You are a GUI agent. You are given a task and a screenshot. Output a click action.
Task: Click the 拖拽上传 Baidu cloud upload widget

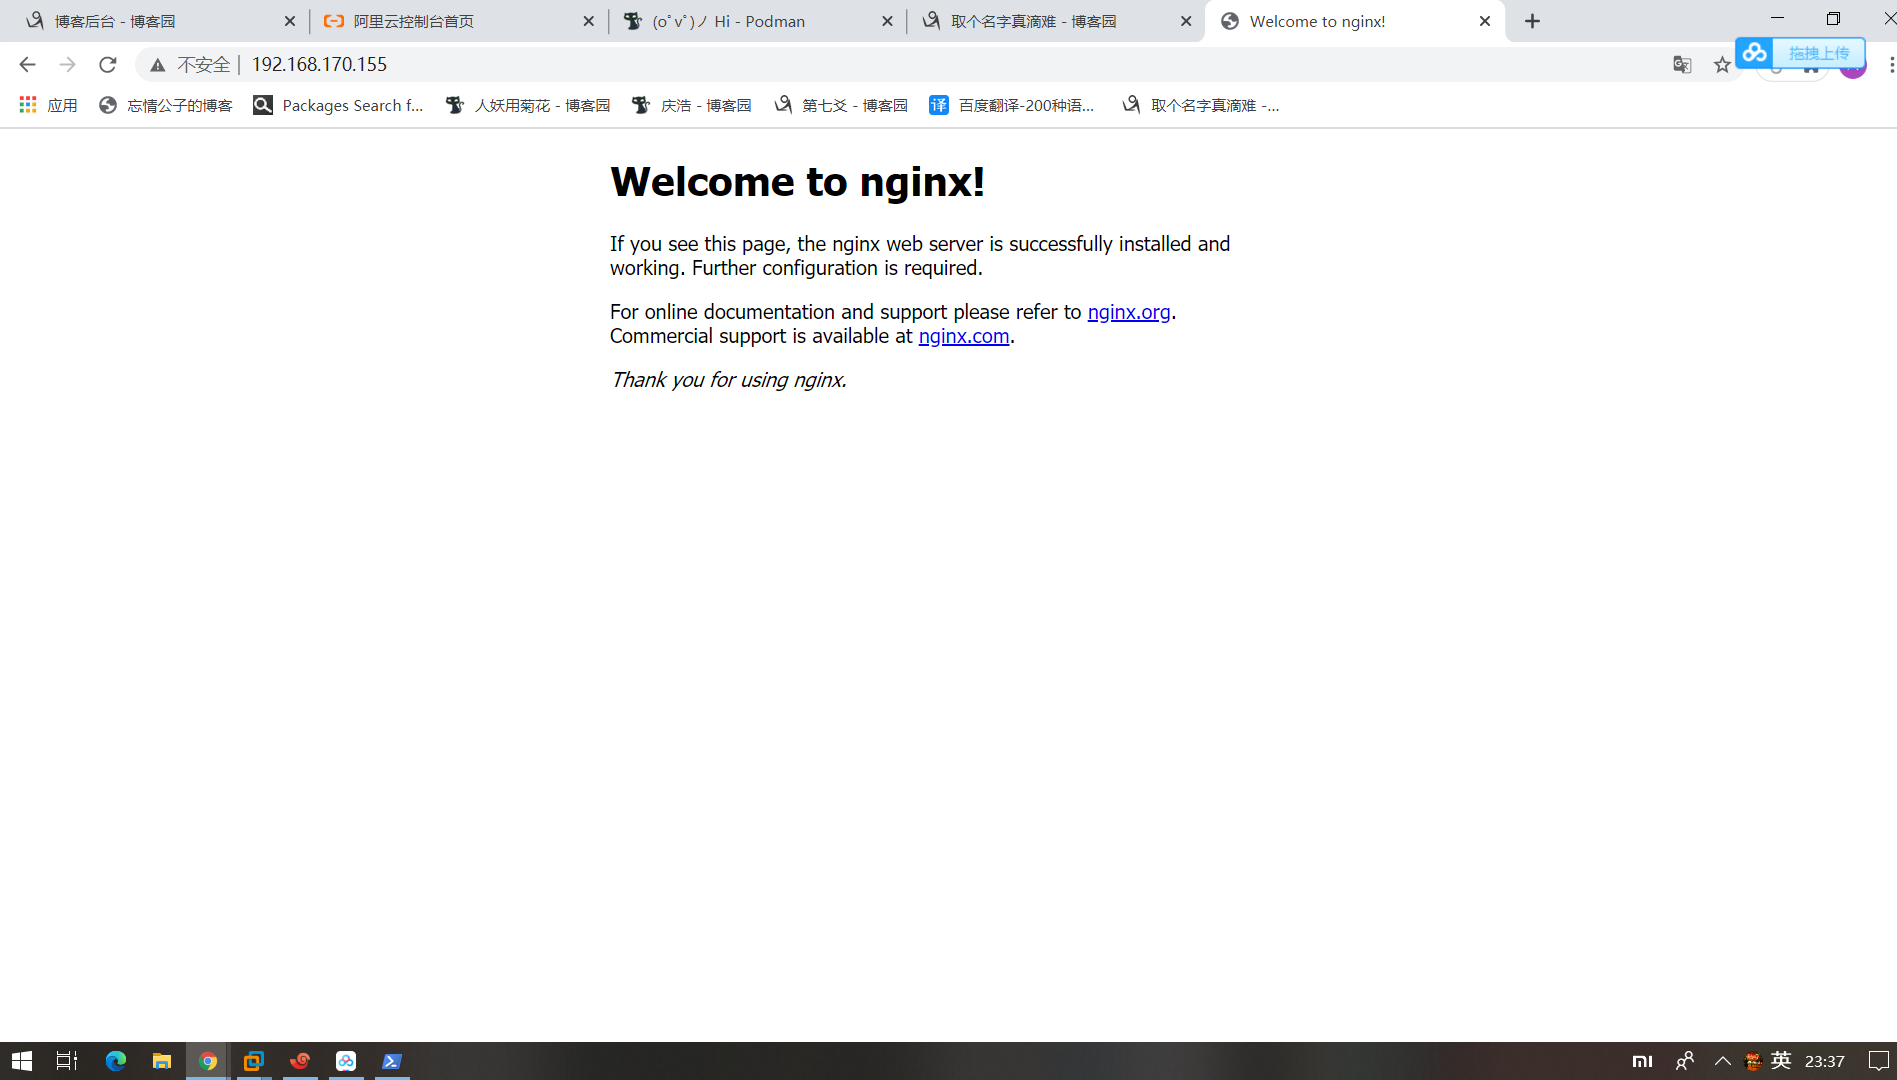tap(1800, 53)
